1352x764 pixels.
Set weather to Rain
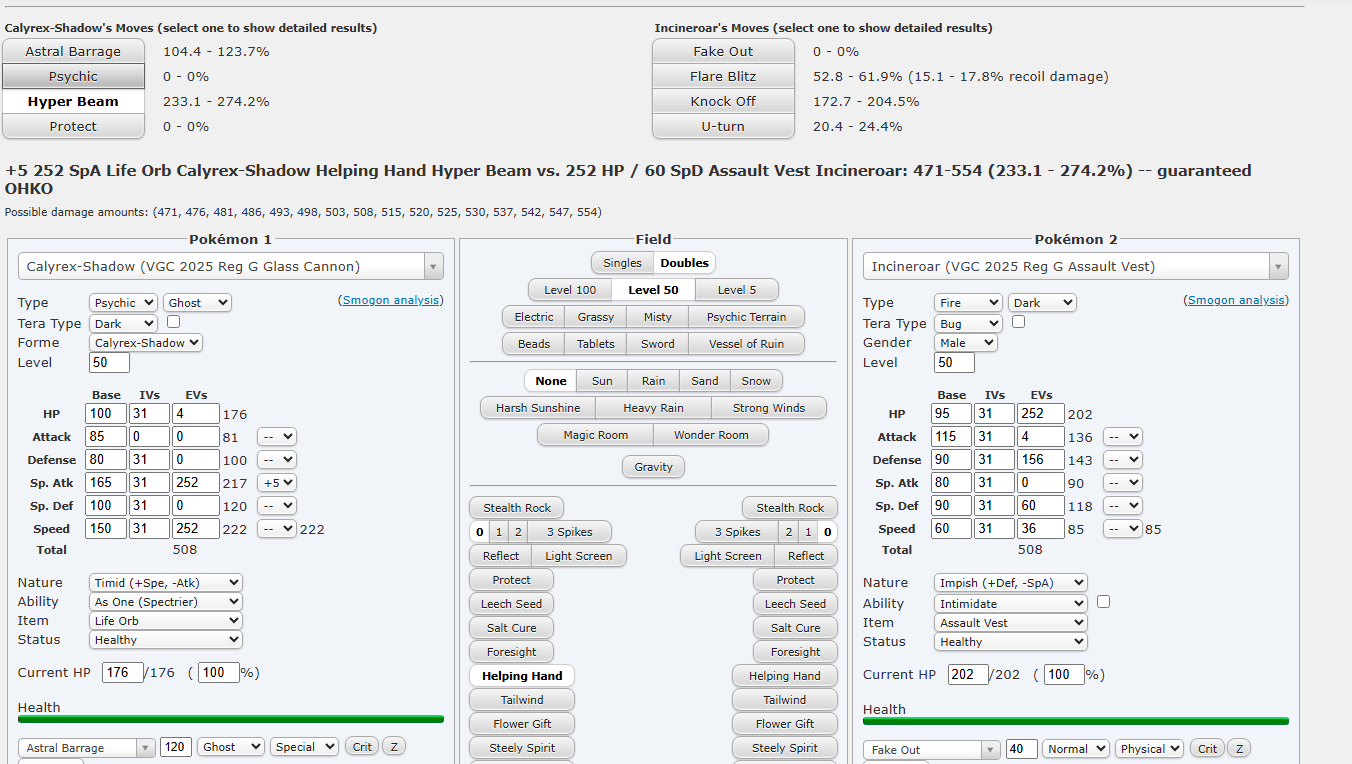(x=654, y=381)
